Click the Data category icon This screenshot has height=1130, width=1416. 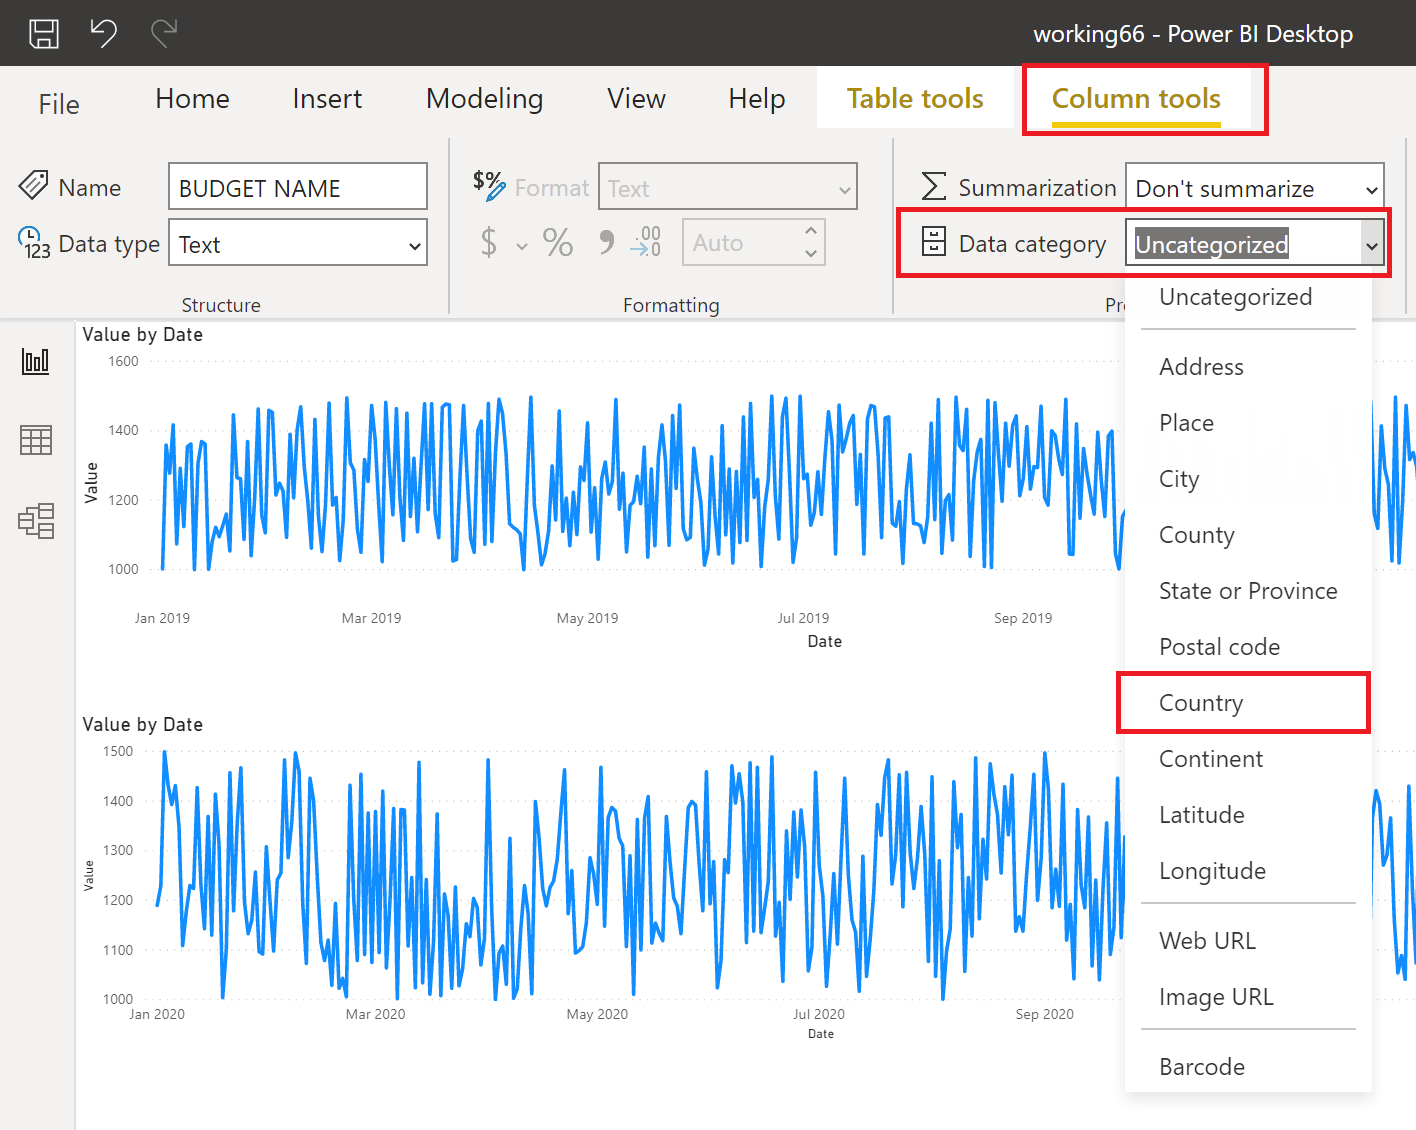click(x=934, y=241)
